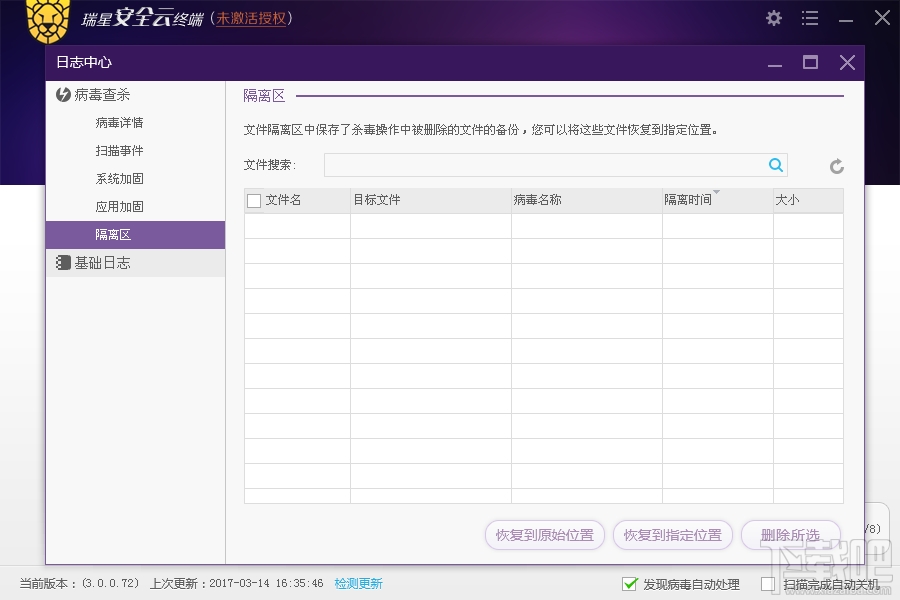Click the 恢复到原始位置 button
Viewport: 900px width, 600px height.
pos(544,535)
